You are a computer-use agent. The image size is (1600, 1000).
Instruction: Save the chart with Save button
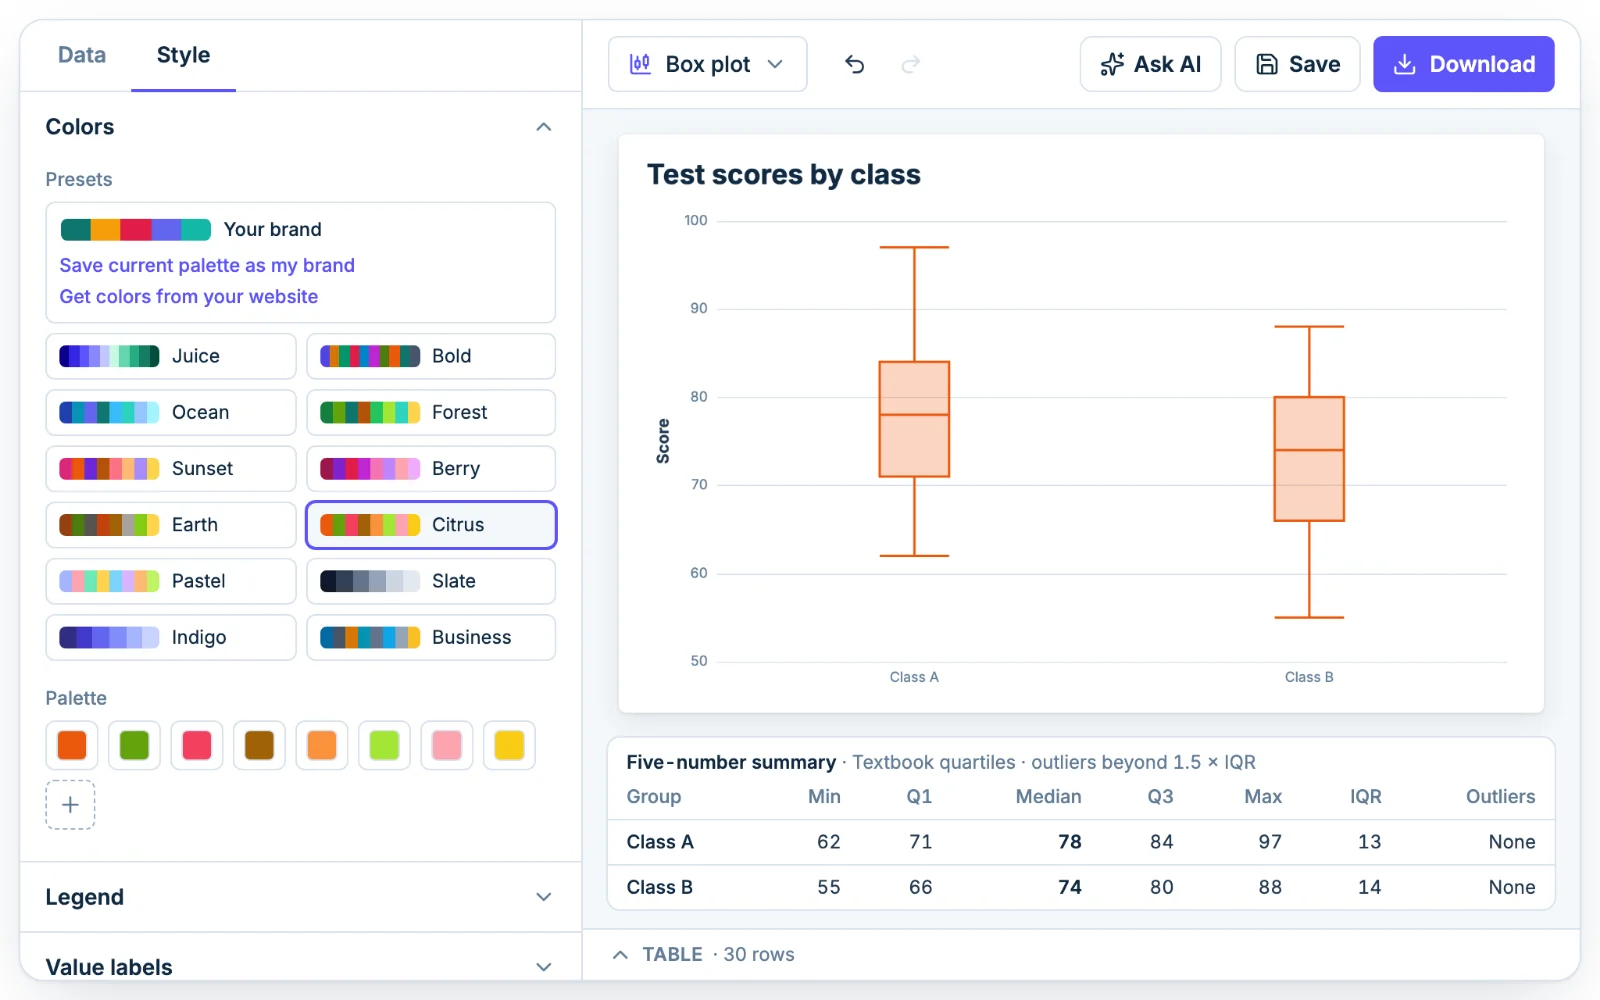pyautogui.click(x=1297, y=64)
